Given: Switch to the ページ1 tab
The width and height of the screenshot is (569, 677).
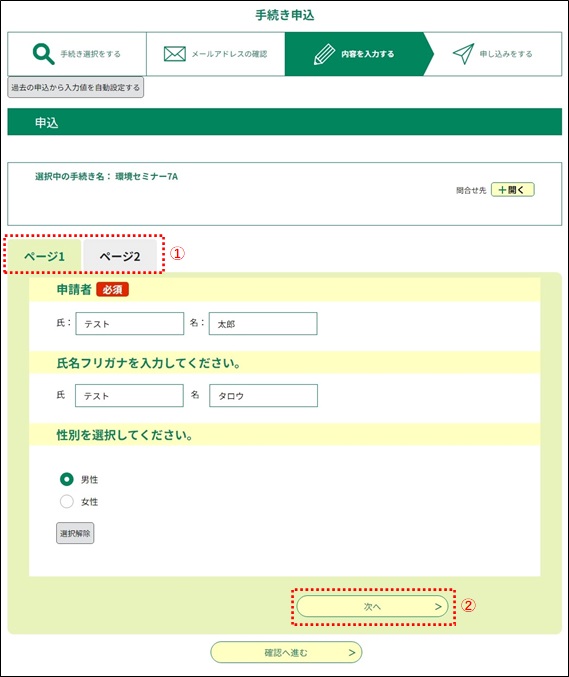Looking at the screenshot, I should point(44,256).
